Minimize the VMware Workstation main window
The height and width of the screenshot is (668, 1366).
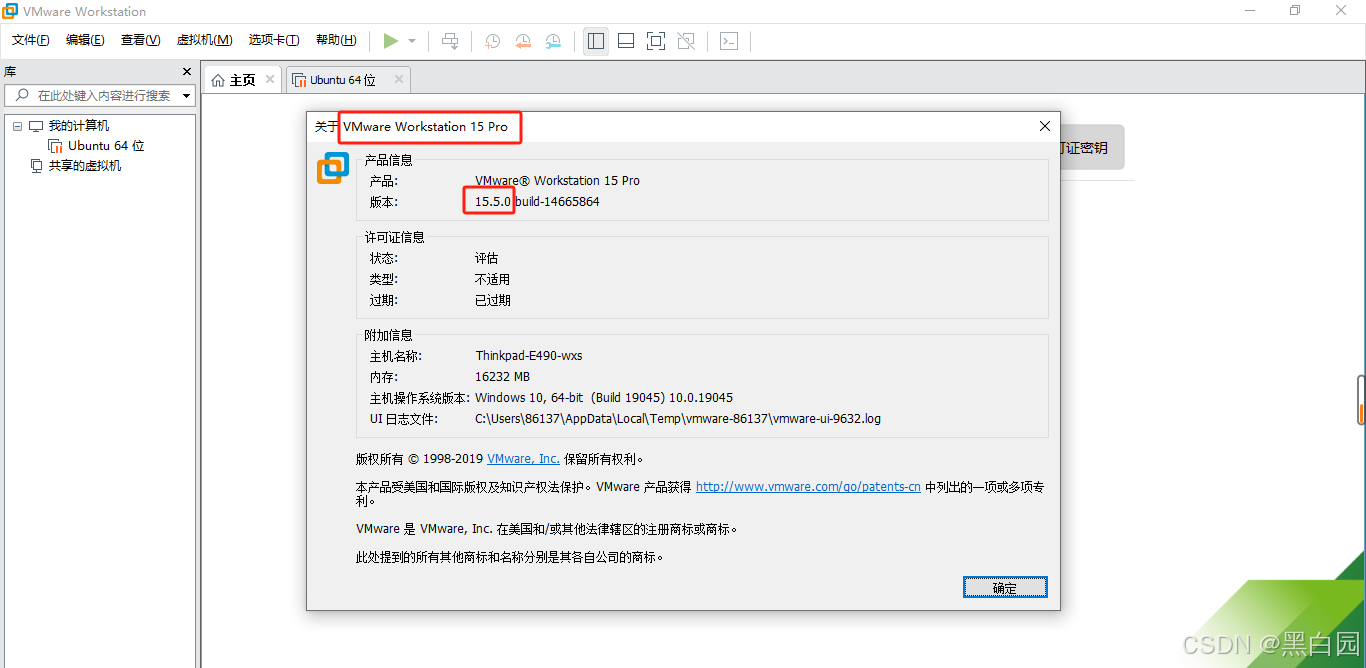point(1250,11)
